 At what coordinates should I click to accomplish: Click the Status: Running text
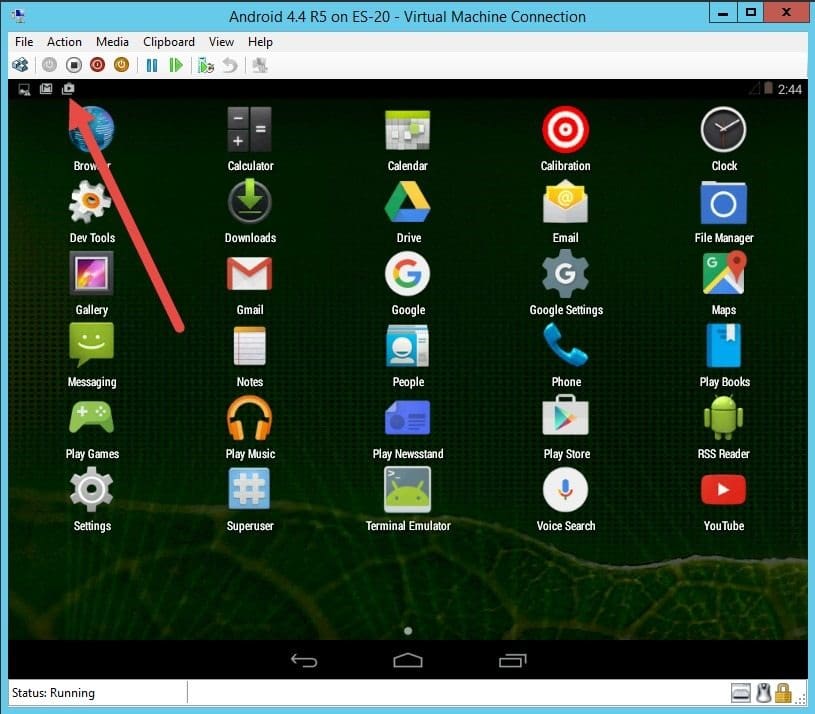54,693
